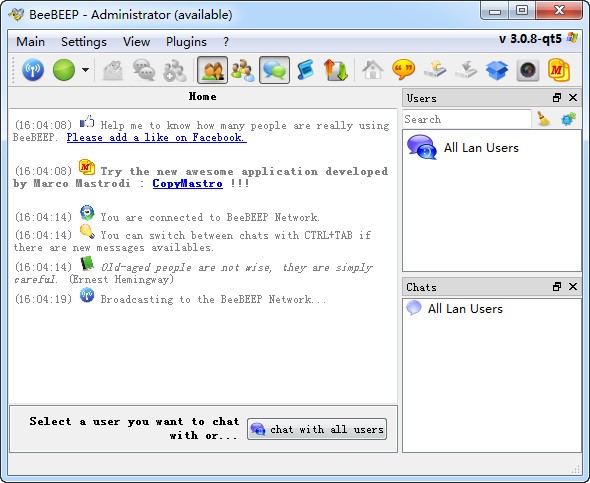590x483 pixels.
Task: Click the camera screenshot icon
Action: click(528, 70)
